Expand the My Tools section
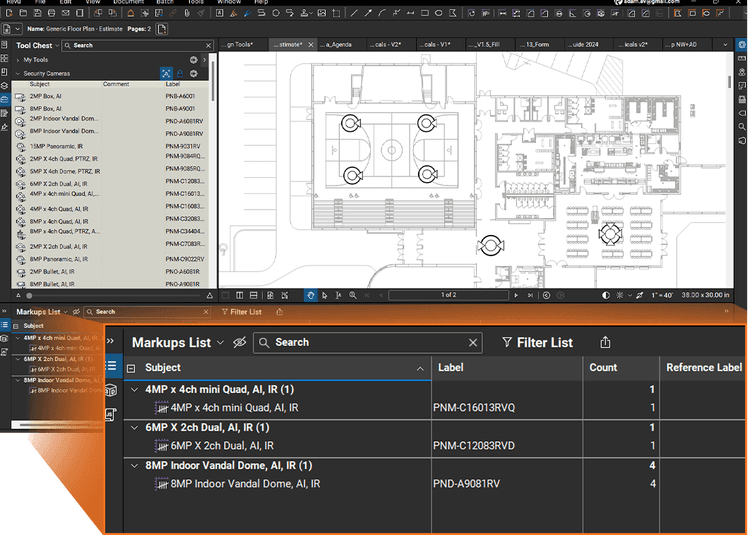The image size is (750, 535). (18, 60)
